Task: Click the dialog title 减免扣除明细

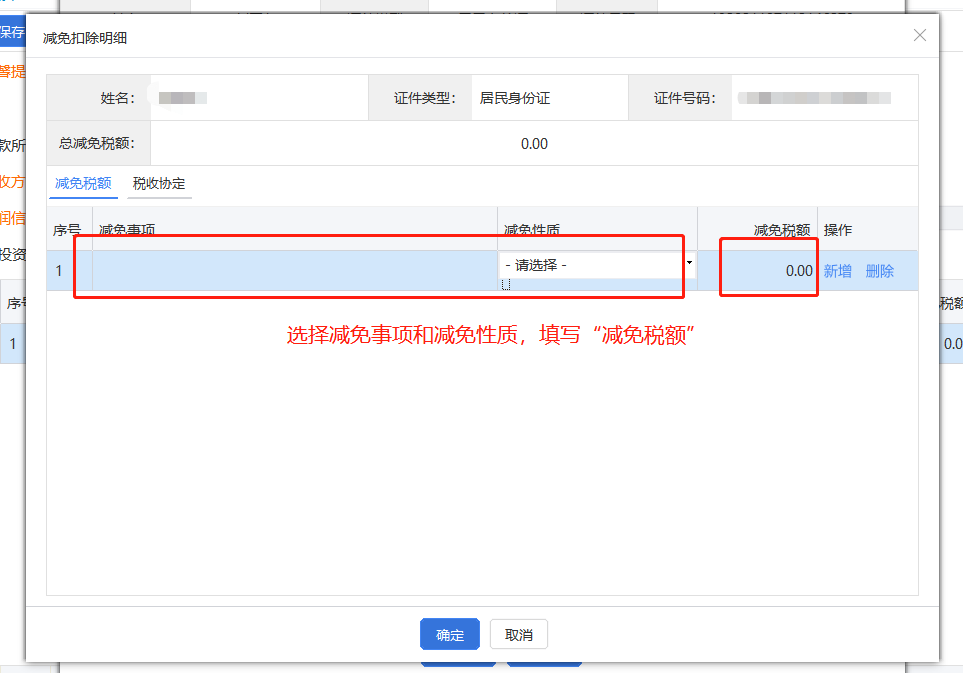Action: (85, 38)
